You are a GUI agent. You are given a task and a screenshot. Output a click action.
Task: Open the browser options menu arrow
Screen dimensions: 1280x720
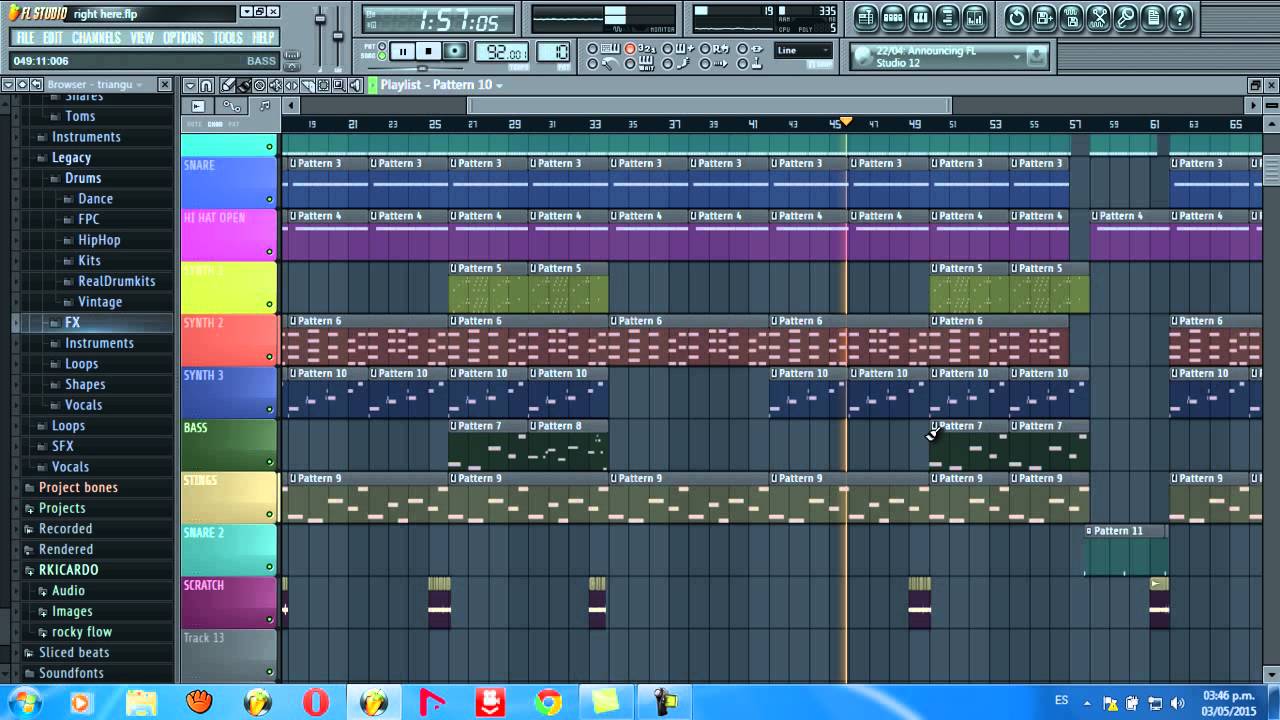click(8, 85)
